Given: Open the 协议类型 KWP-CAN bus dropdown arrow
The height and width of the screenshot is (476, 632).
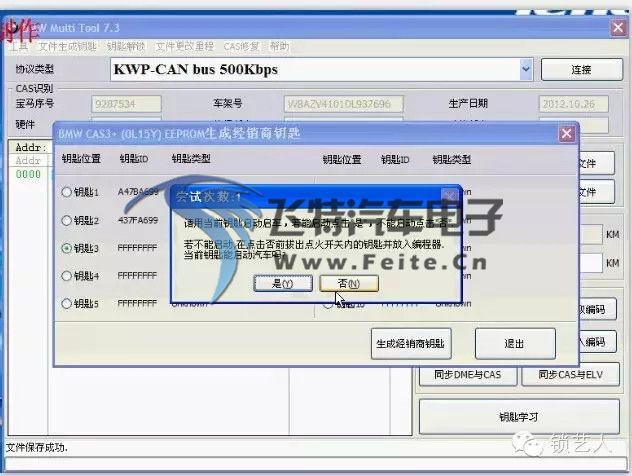Looking at the screenshot, I should pos(526,69).
